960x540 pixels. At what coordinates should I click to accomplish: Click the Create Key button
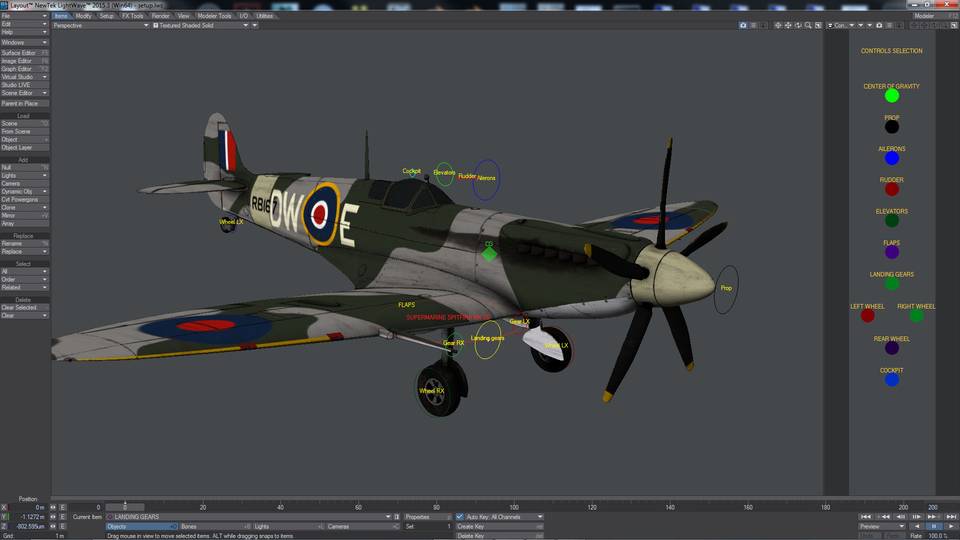point(500,527)
